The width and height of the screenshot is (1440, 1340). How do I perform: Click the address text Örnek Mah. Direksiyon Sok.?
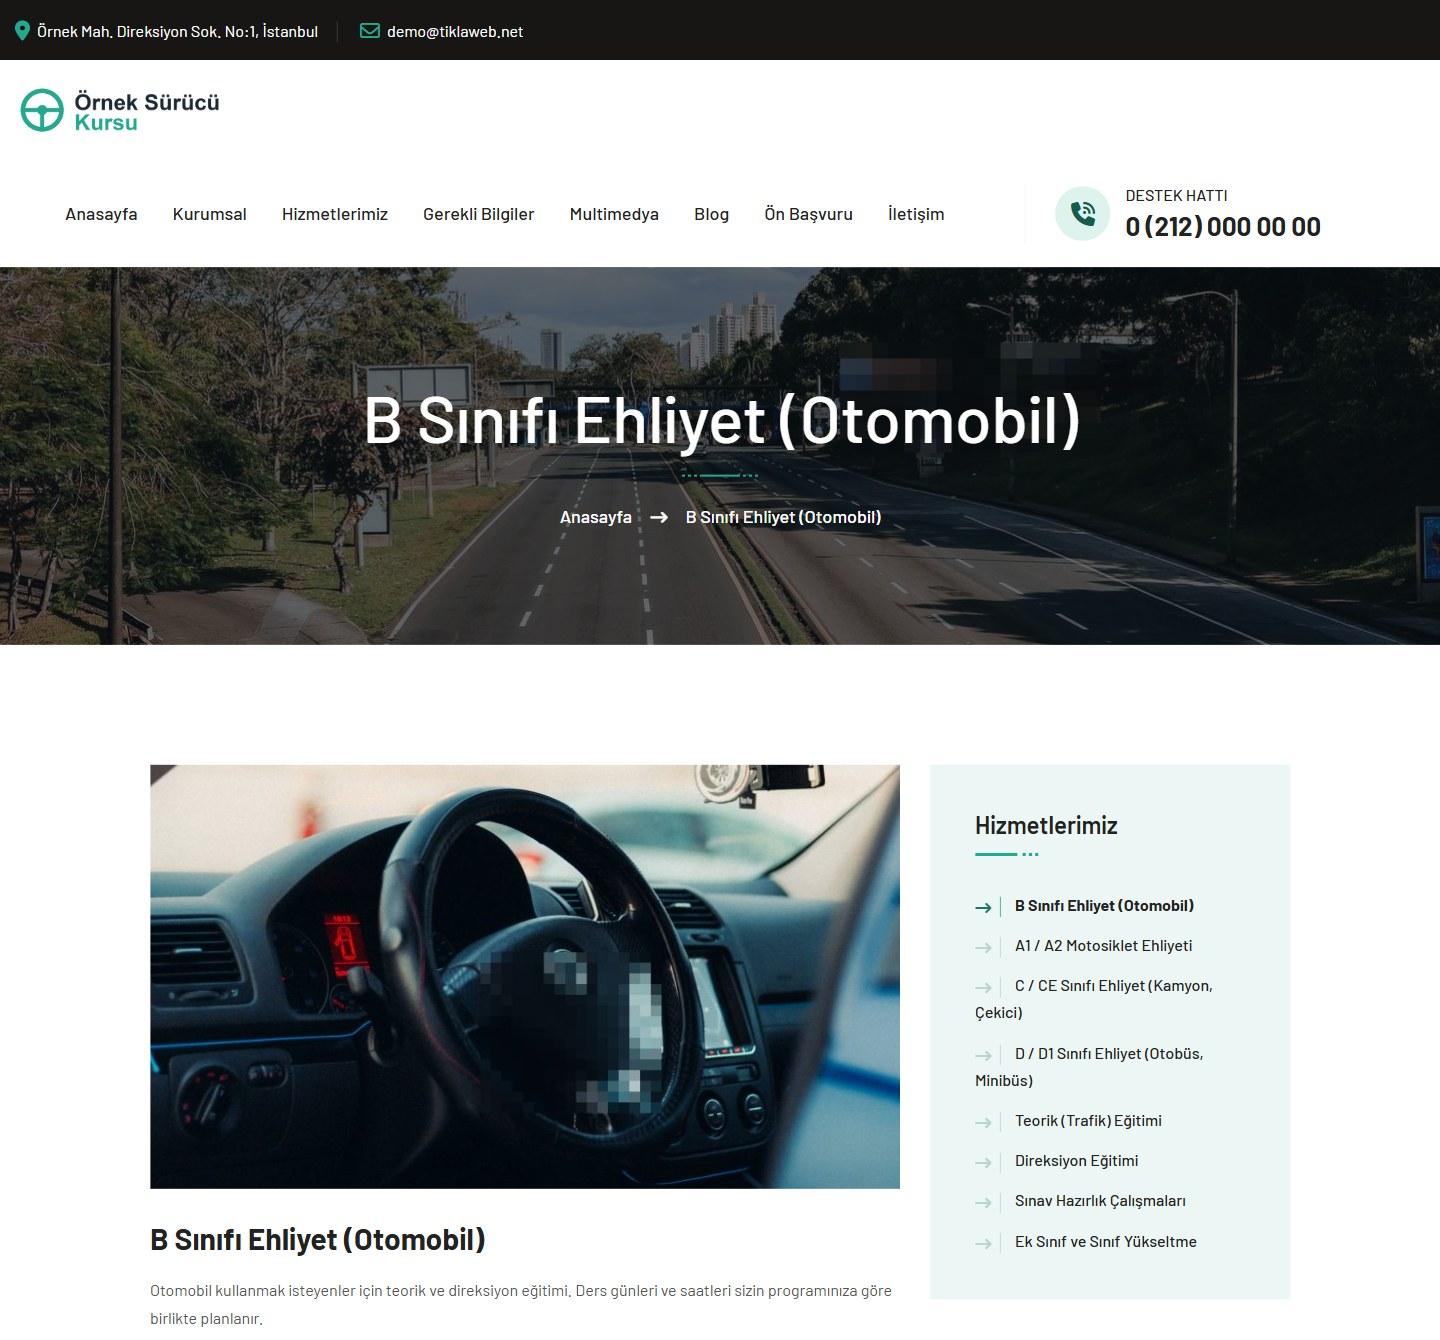click(177, 31)
